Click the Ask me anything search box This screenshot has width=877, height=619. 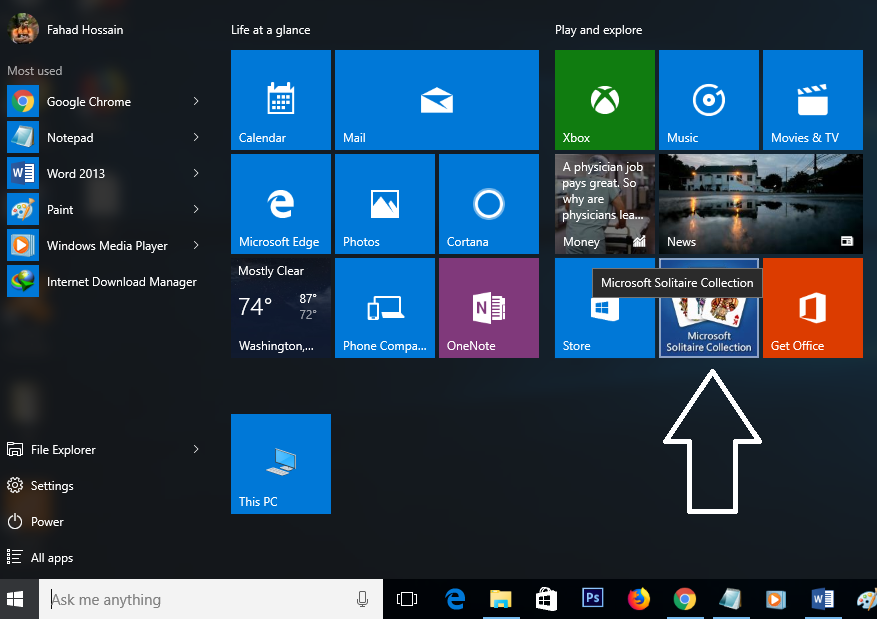(x=200, y=600)
